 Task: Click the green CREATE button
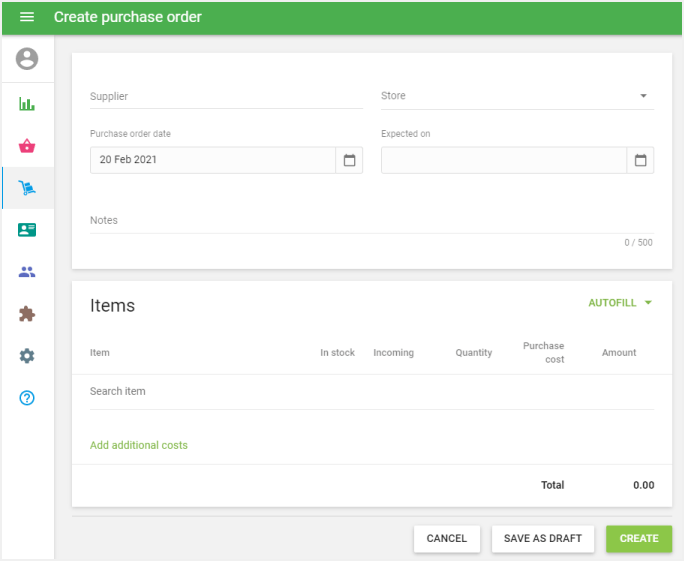[x=639, y=538]
